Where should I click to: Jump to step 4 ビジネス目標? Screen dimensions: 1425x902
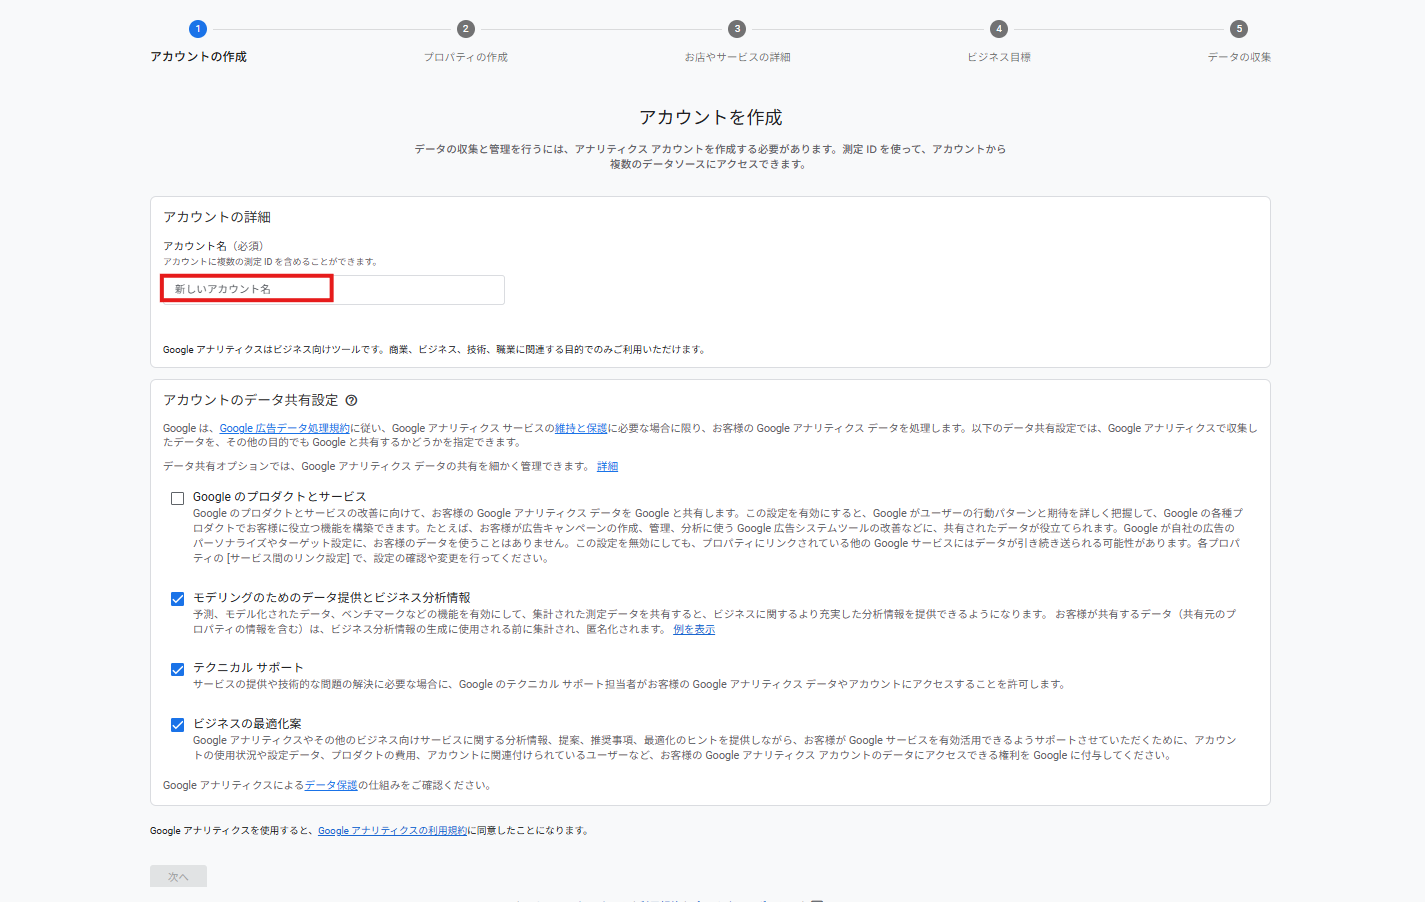pos(998,29)
